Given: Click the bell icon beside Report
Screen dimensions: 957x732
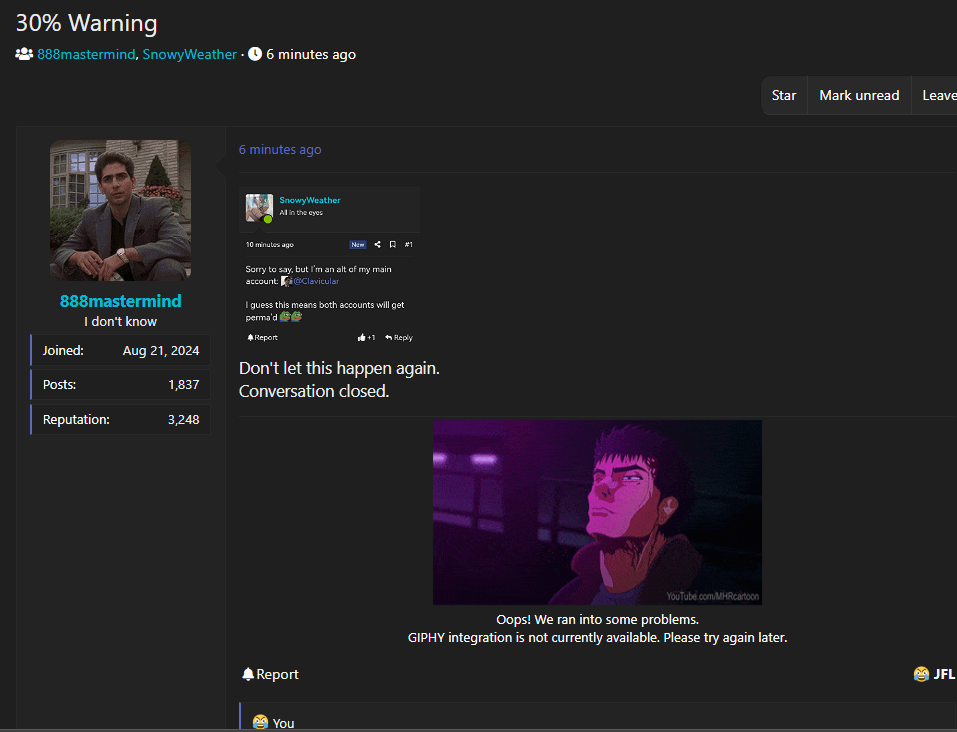Looking at the screenshot, I should 248,674.
